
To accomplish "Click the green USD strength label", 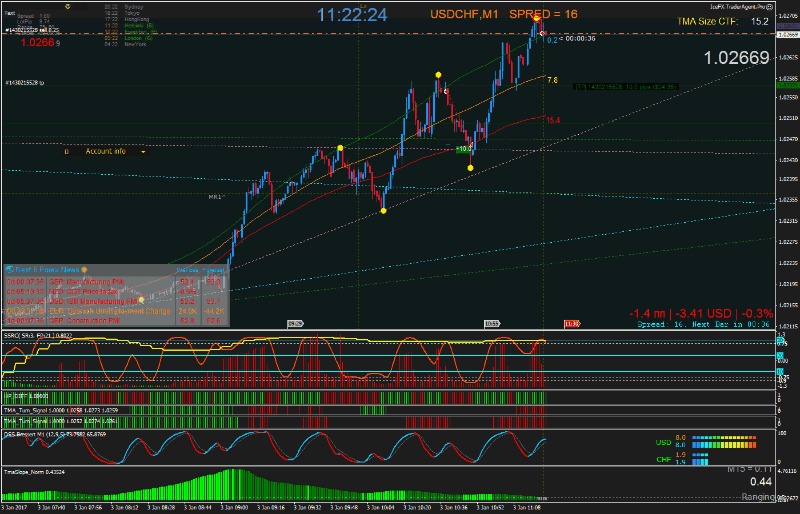I will (x=663, y=442).
